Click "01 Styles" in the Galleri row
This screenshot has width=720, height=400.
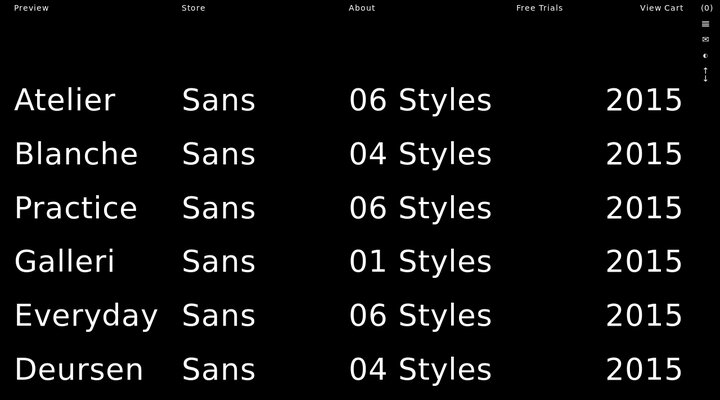(420, 262)
